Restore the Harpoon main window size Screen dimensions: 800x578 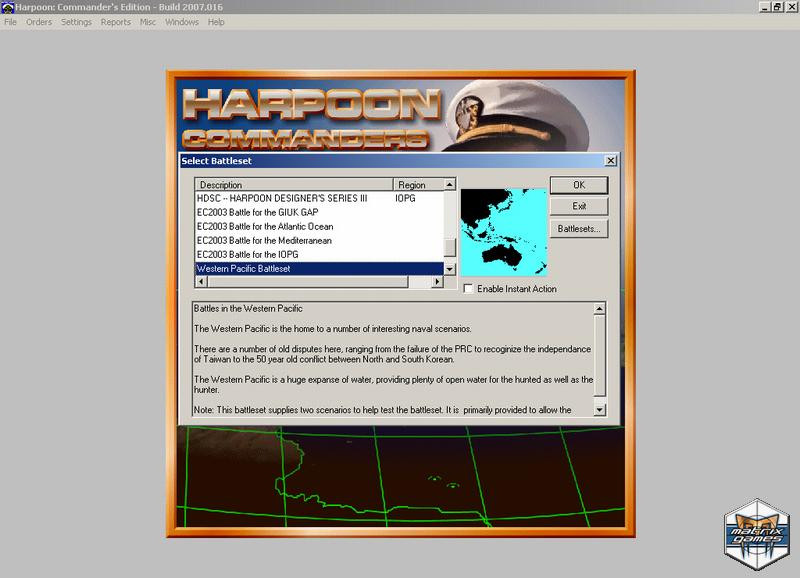[x=777, y=7]
